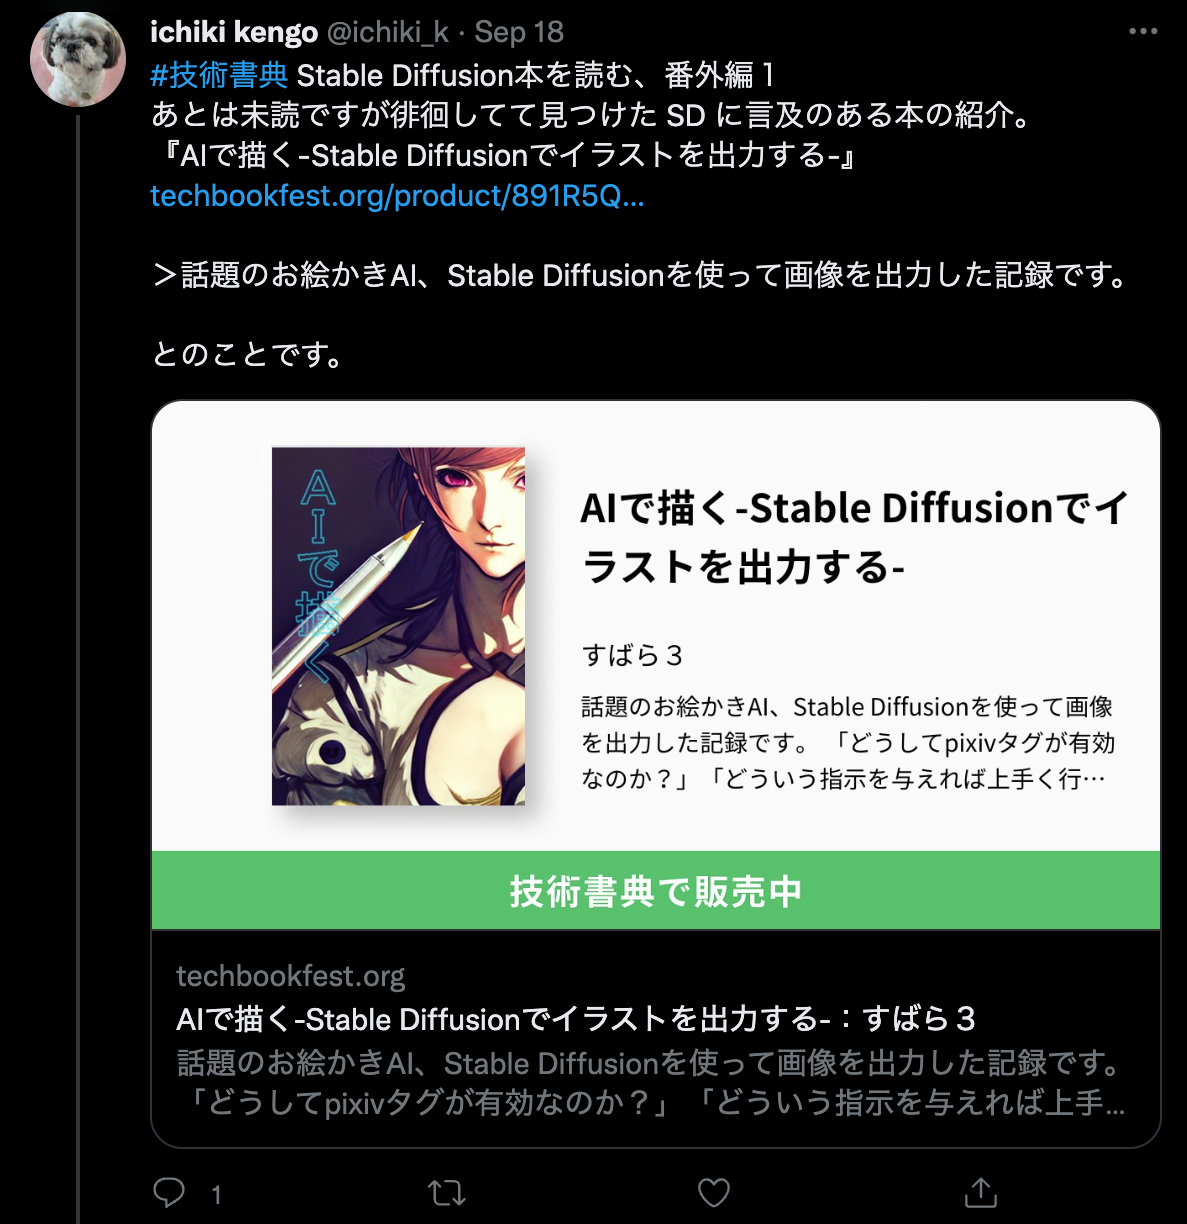Select the すばら３ author name in card
This screenshot has width=1187, height=1224.
633,655
